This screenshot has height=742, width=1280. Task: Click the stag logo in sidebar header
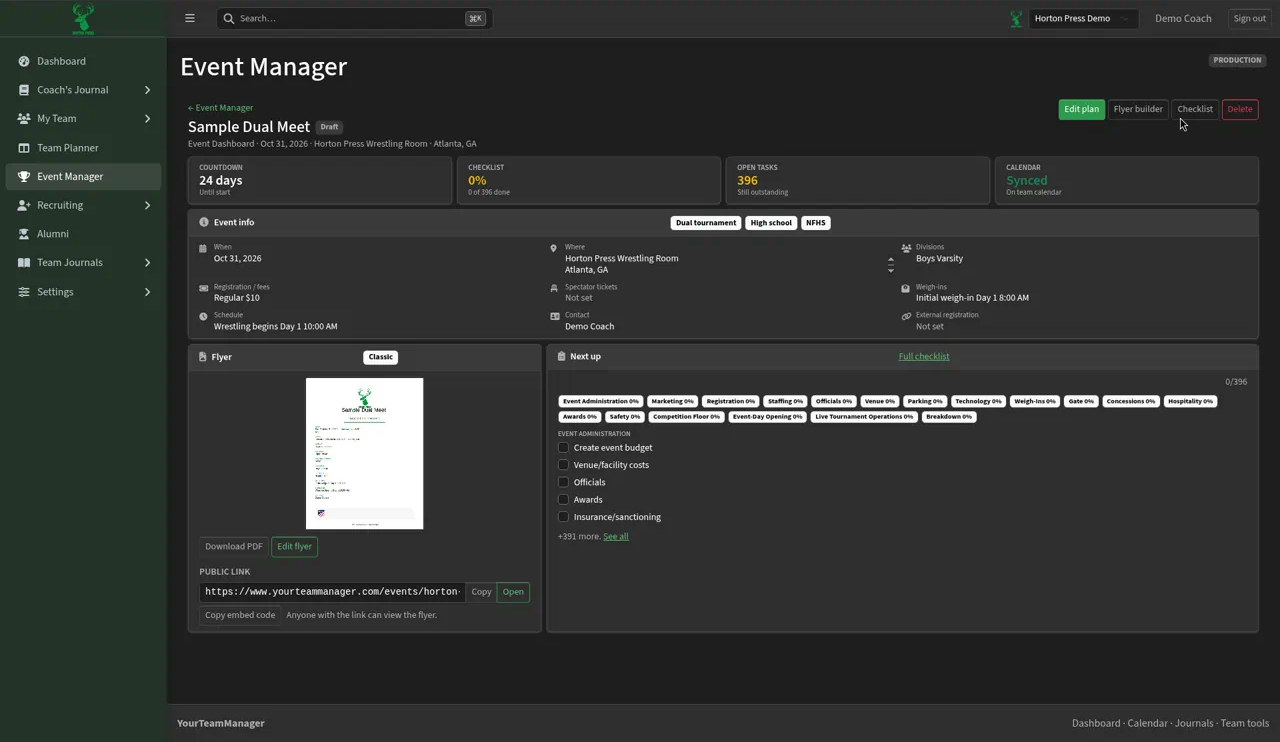[83, 18]
